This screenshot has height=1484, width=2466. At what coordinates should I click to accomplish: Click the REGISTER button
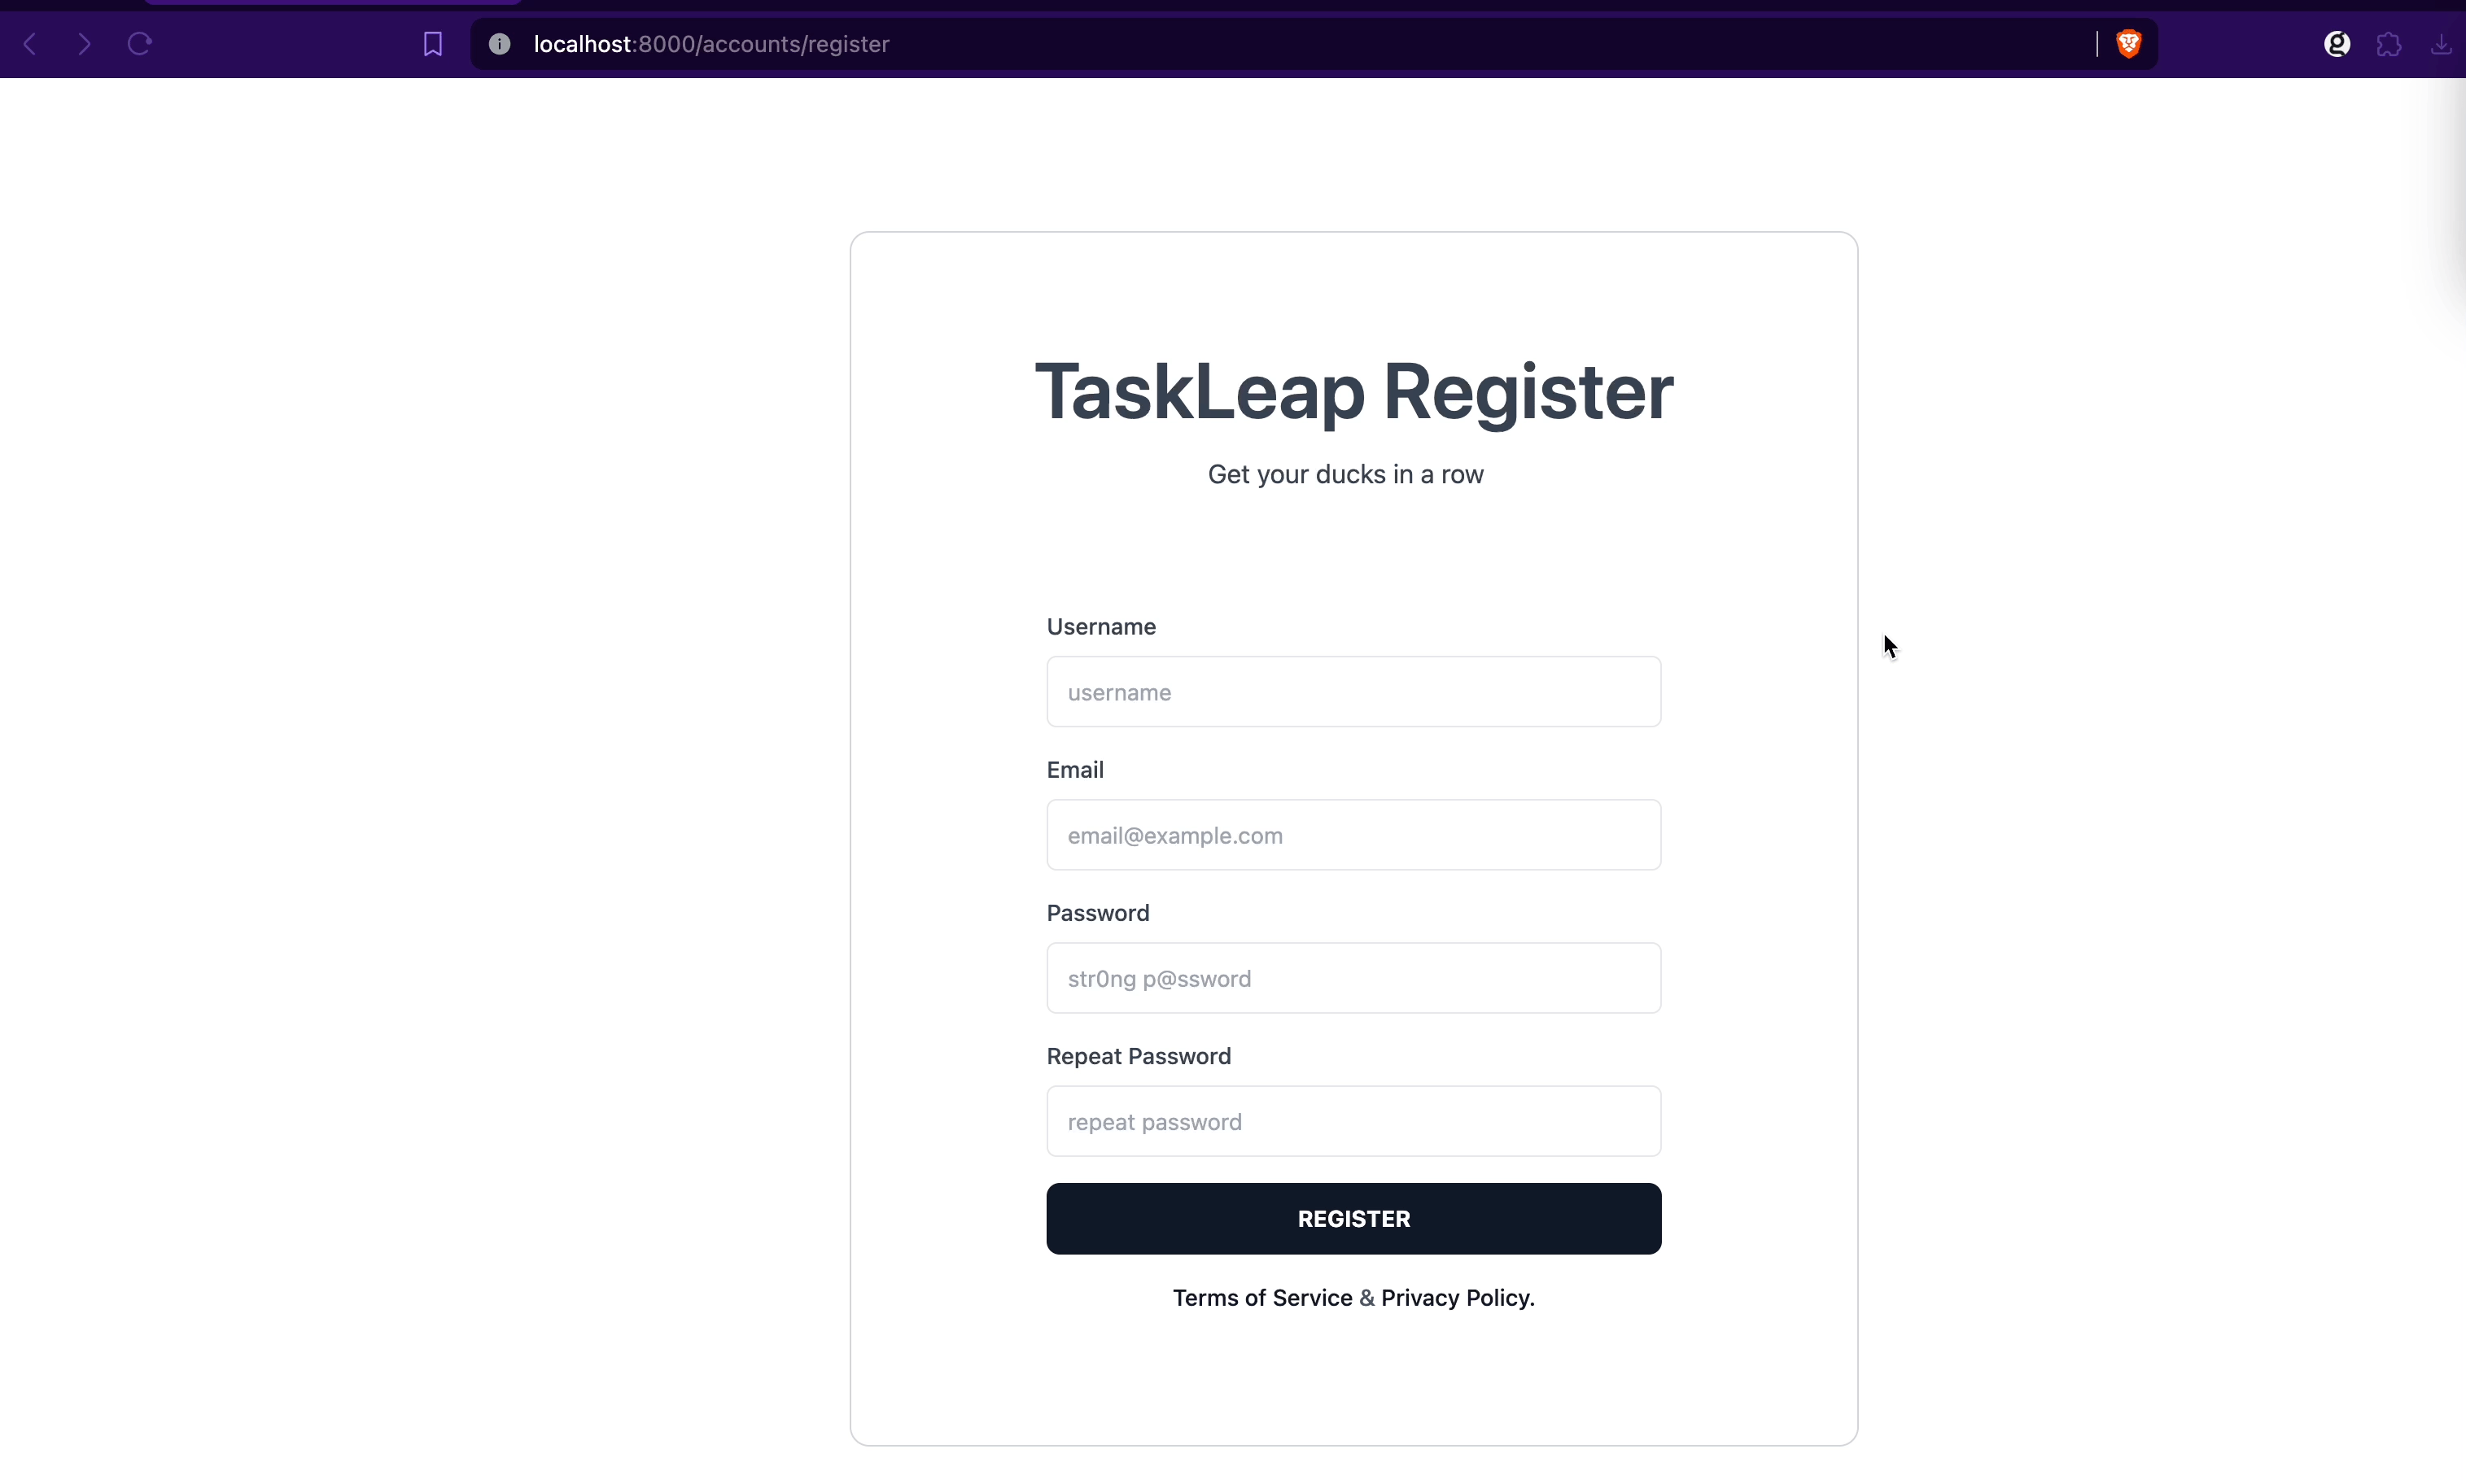[x=1353, y=1218]
